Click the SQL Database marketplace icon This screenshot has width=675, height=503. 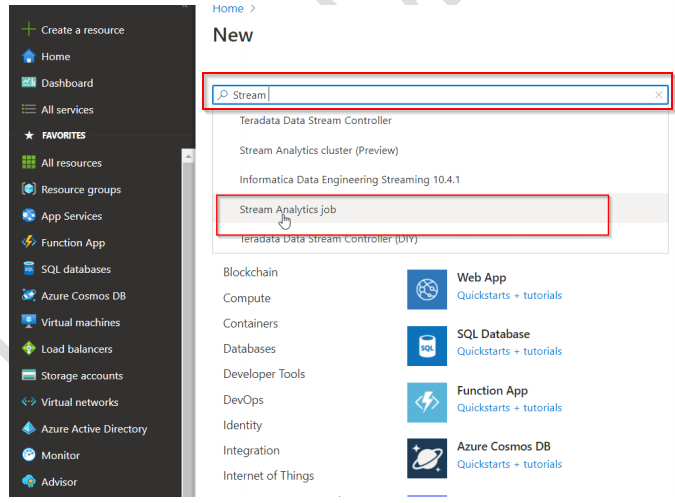[427, 346]
